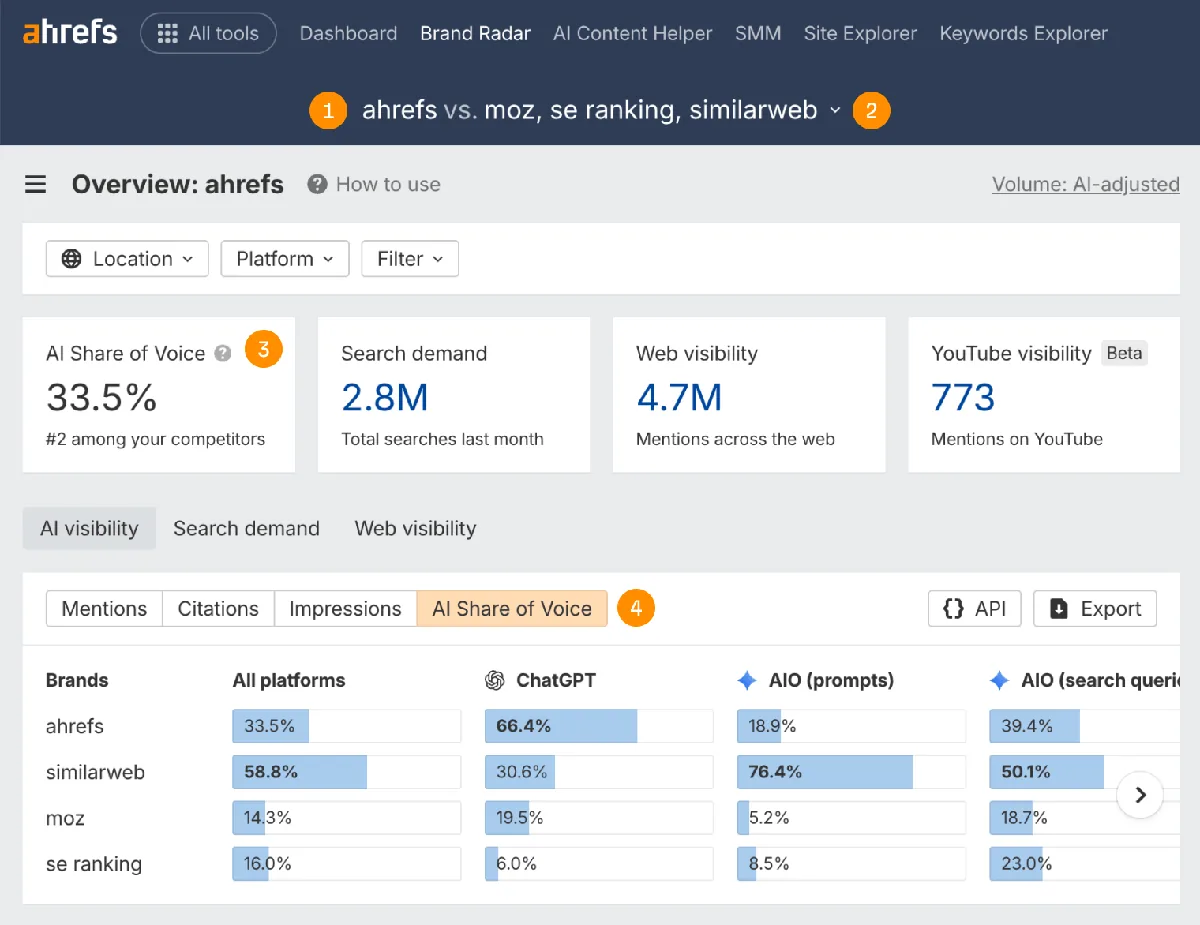The height and width of the screenshot is (925, 1200).
Task: Click the How to use help link
Action: (388, 184)
